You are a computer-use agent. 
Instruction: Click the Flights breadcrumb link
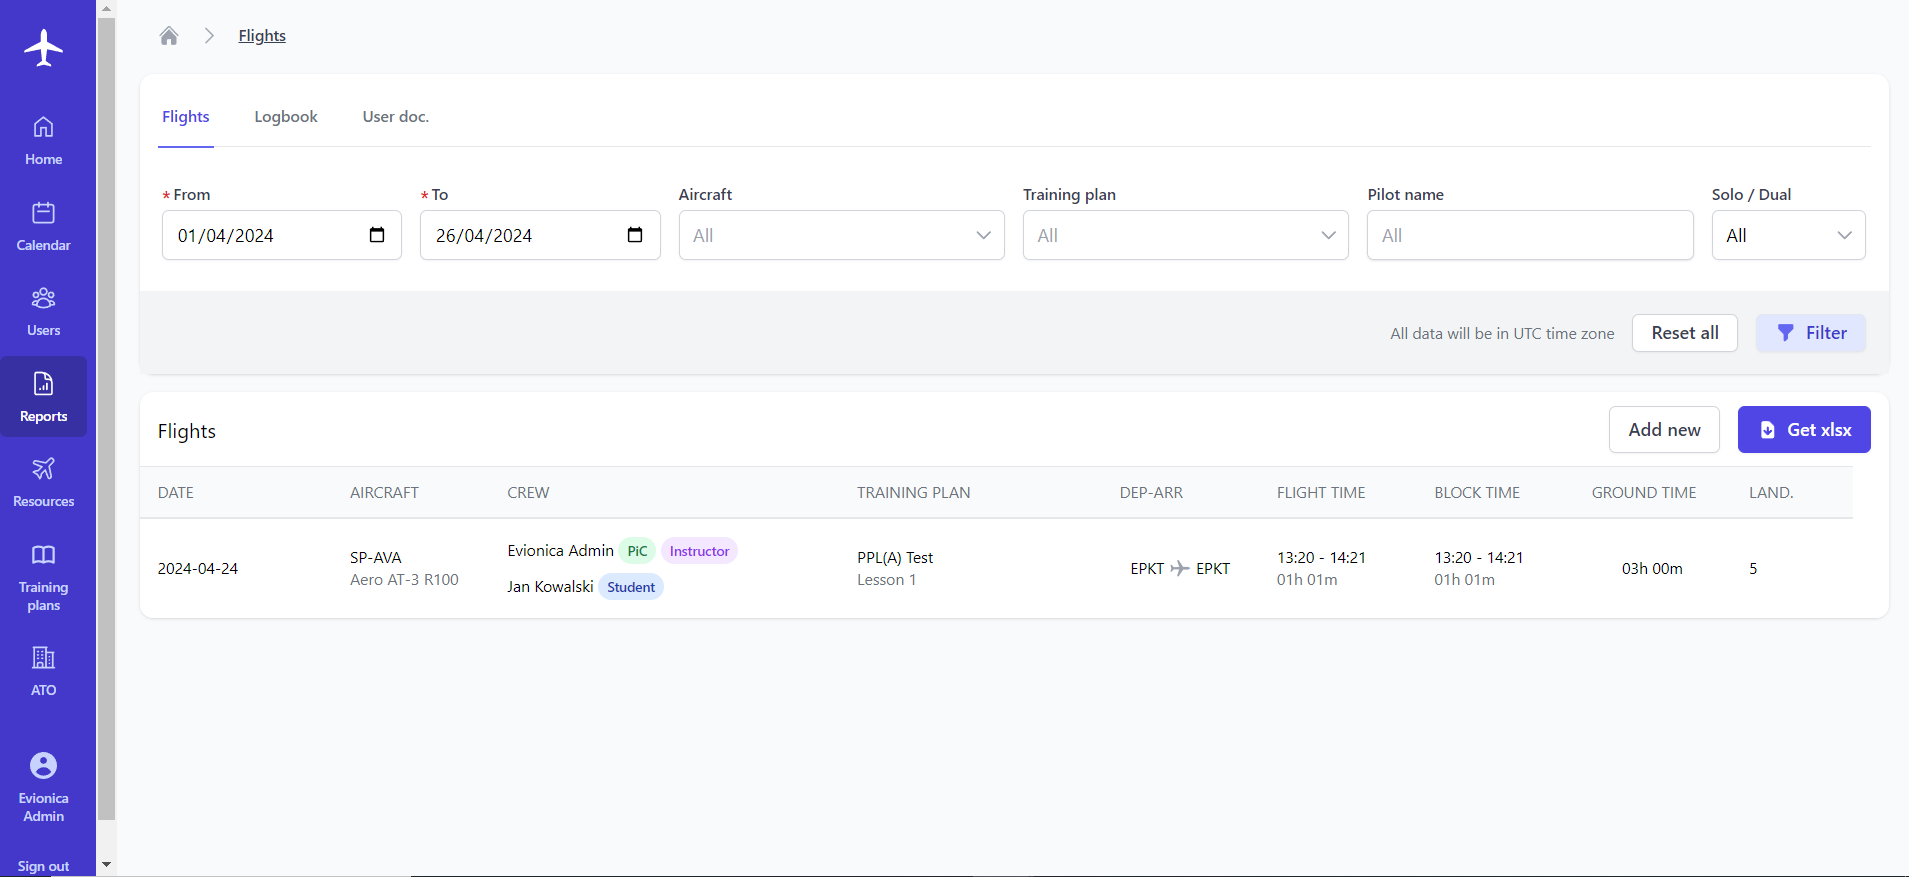coord(262,36)
